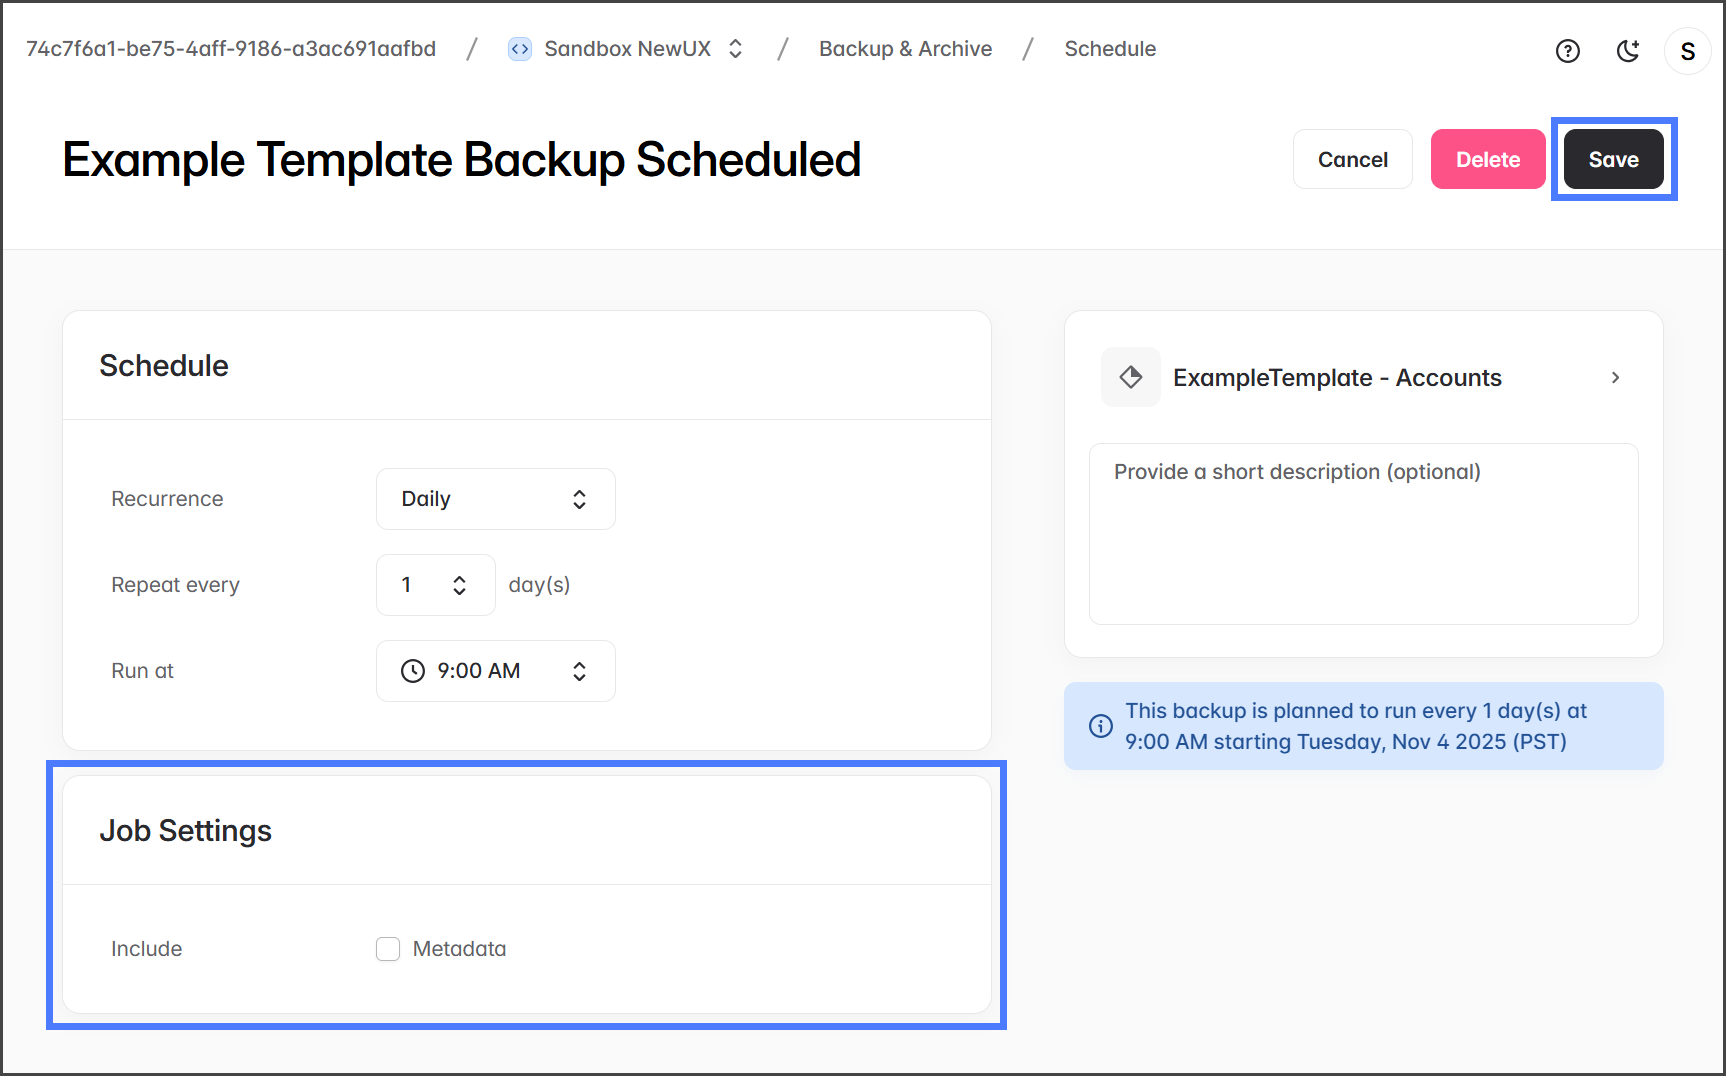Open the user avatar S menu
1726x1076 pixels.
pos(1687,51)
